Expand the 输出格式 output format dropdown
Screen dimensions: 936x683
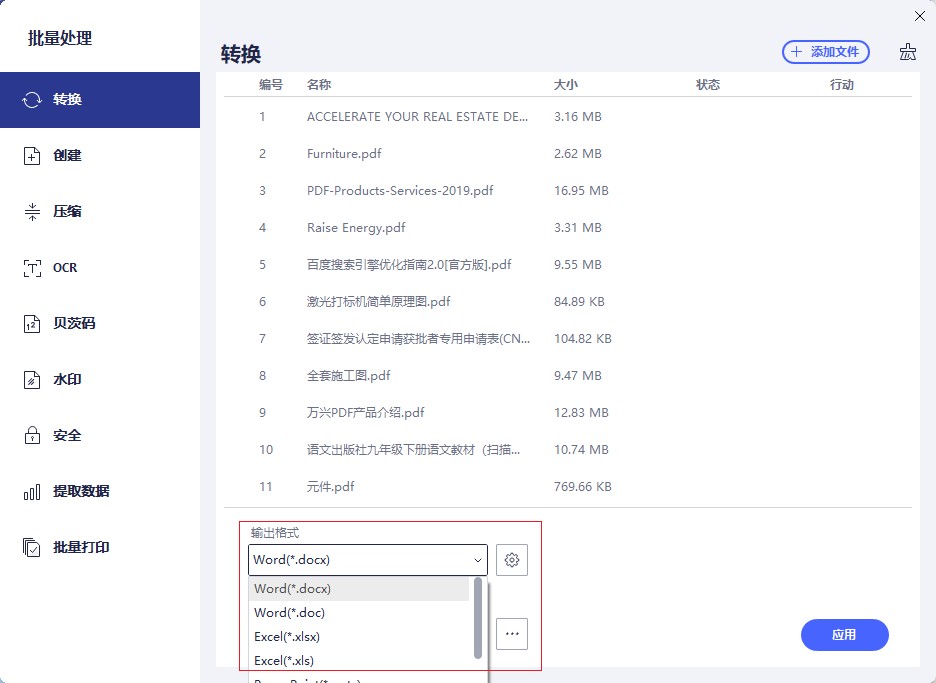[366, 559]
